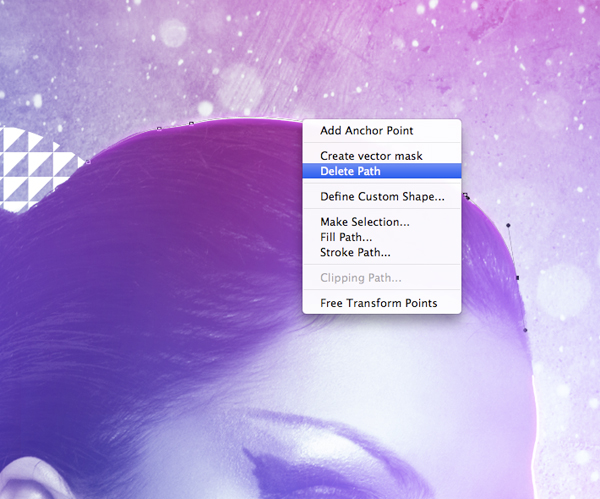The width and height of the screenshot is (600, 499).
Task: Choose Make Selection from the menu
Action: click(364, 222)
